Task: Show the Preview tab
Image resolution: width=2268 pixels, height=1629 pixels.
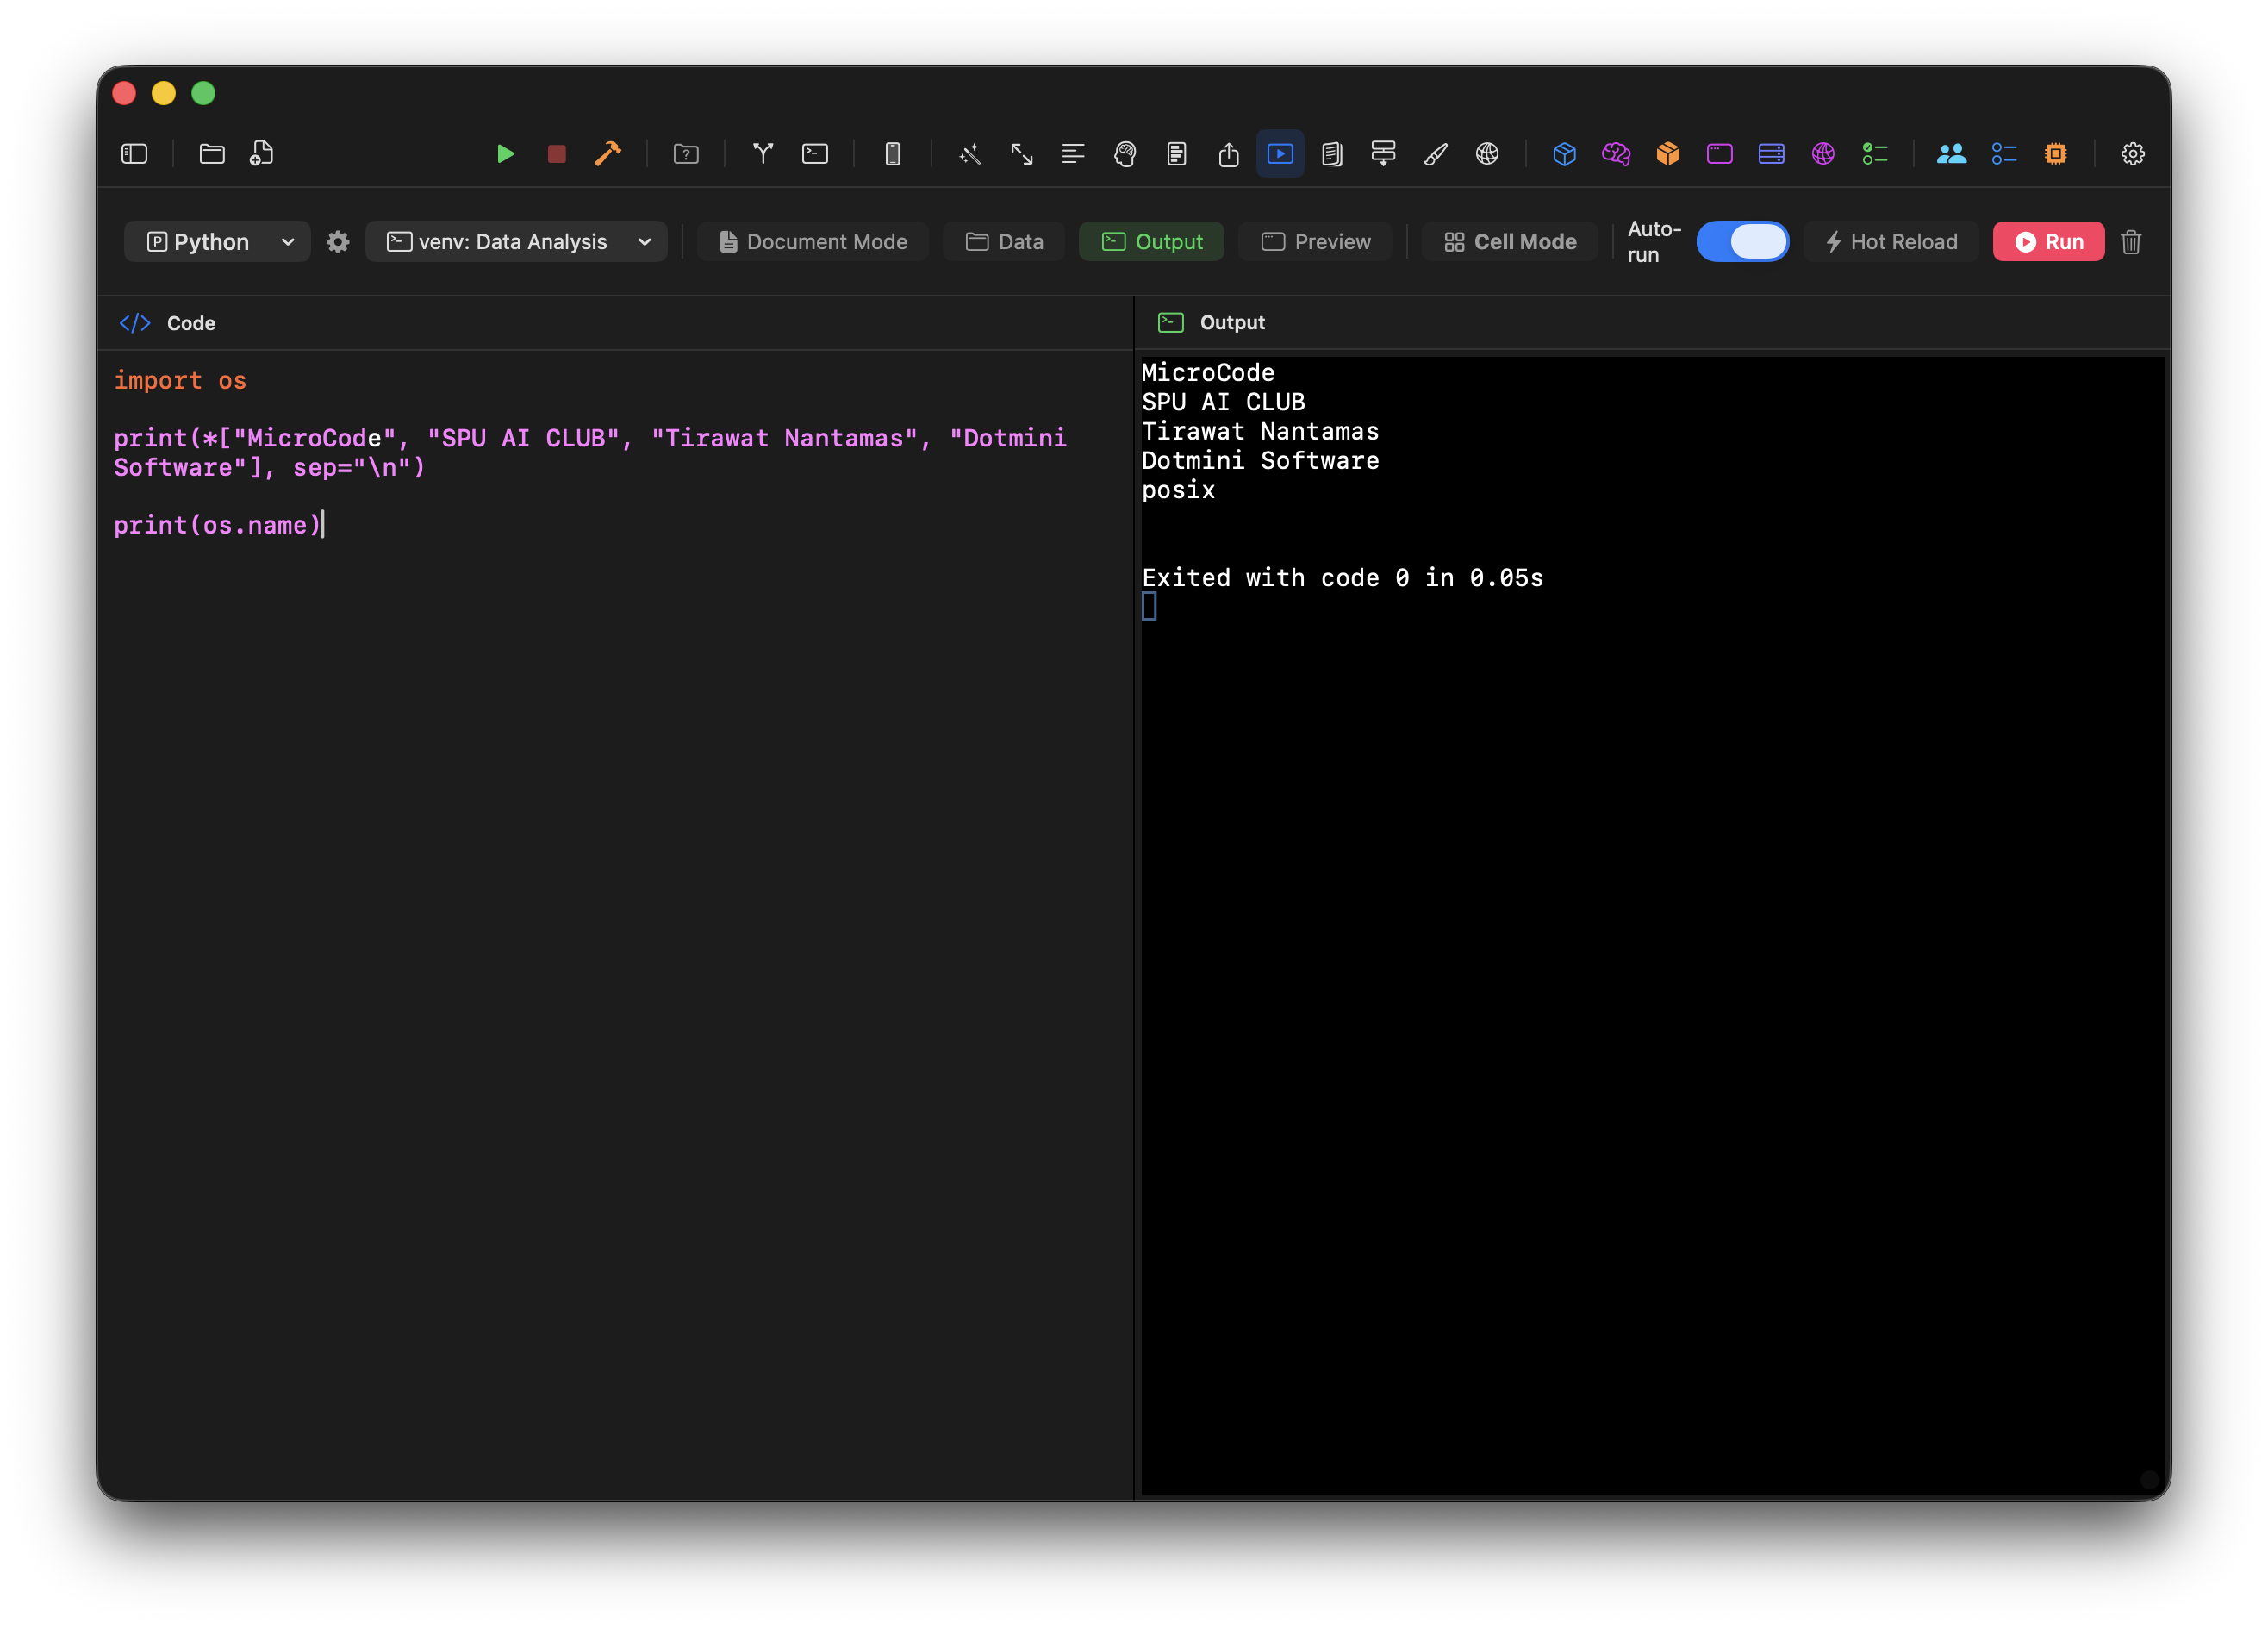Action: [1315, 242]
